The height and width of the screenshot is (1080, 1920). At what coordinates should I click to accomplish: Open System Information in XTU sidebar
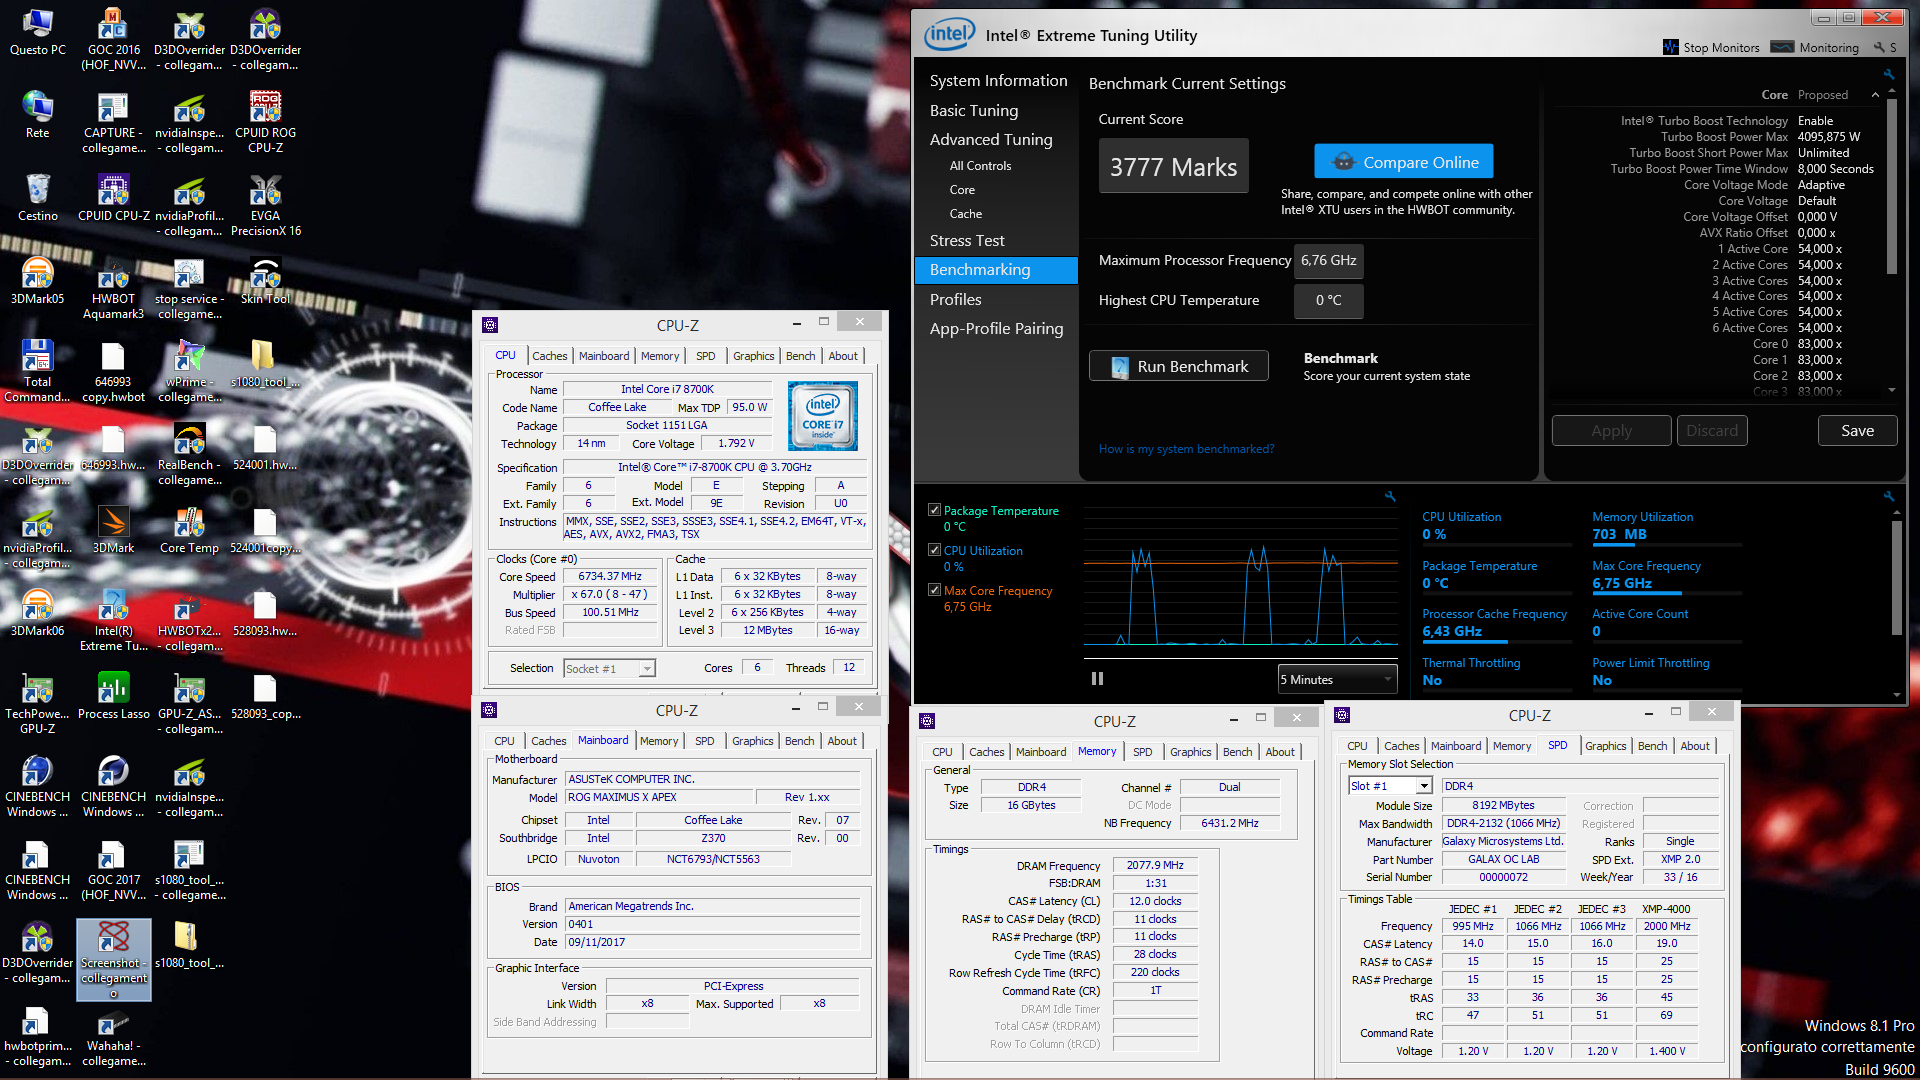point(998,81)
